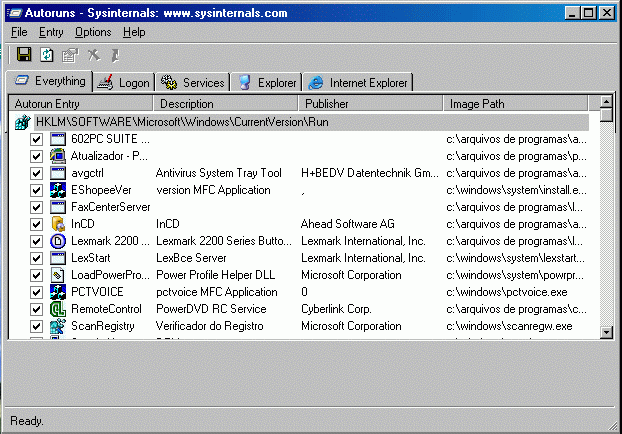
Task: Toggle the LoadPowerProfile checkbox
Action: click(36, 275)
